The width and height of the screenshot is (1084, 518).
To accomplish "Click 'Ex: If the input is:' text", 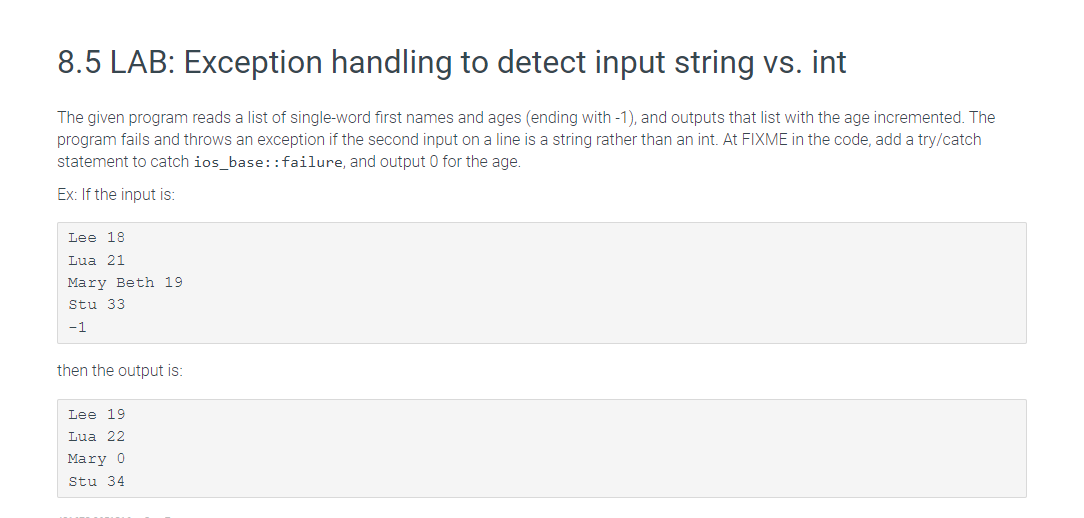I will point(116,195).
